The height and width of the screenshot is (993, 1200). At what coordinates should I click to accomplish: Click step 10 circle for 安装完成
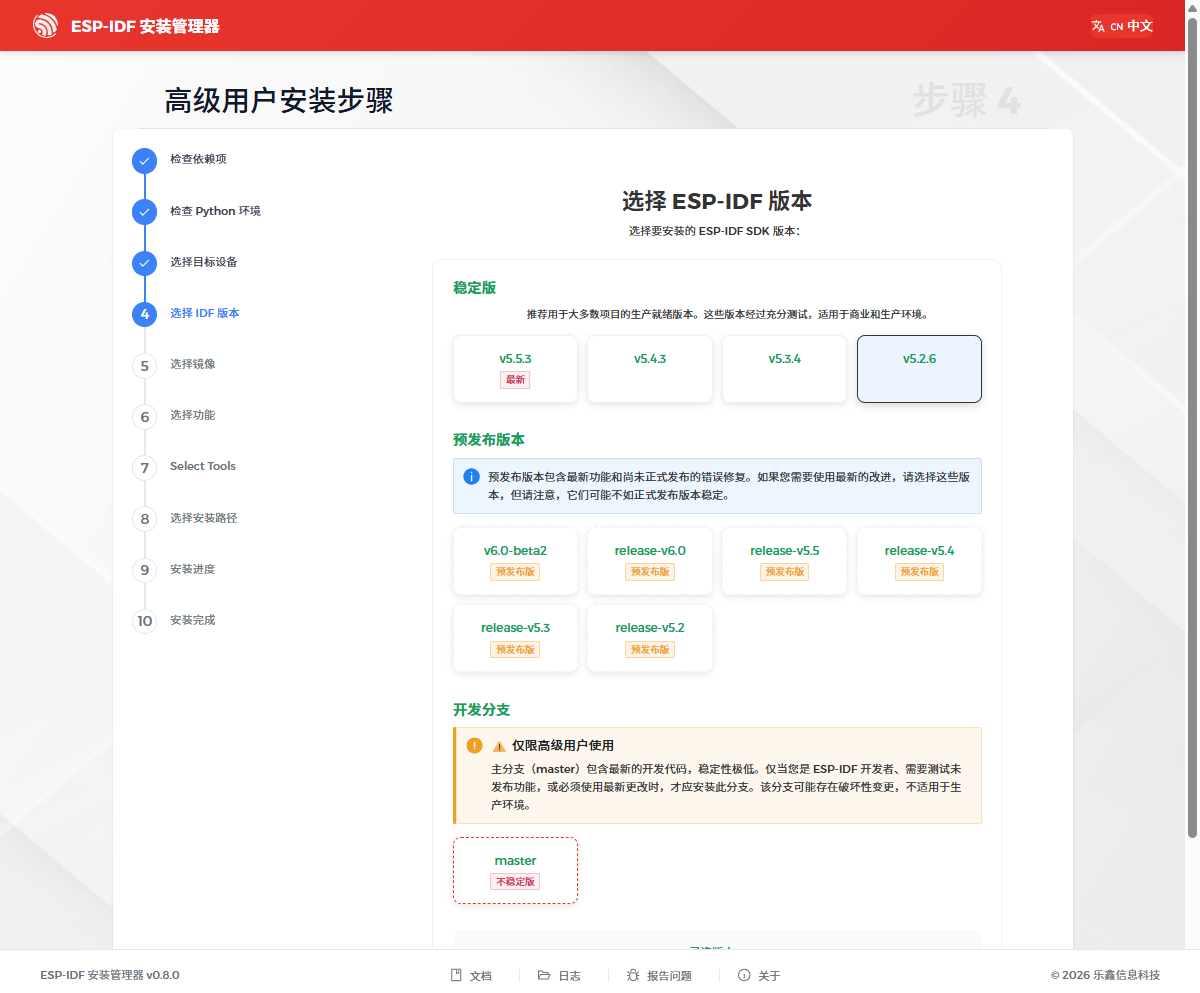coord(145,621)
